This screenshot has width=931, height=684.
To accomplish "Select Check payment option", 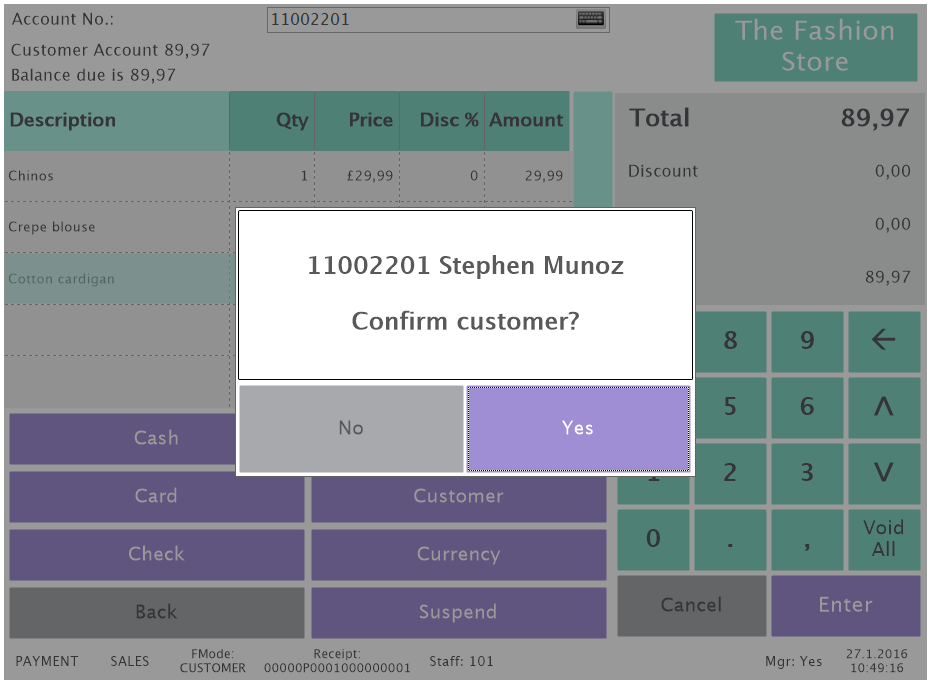I will [x=156, y=555].
